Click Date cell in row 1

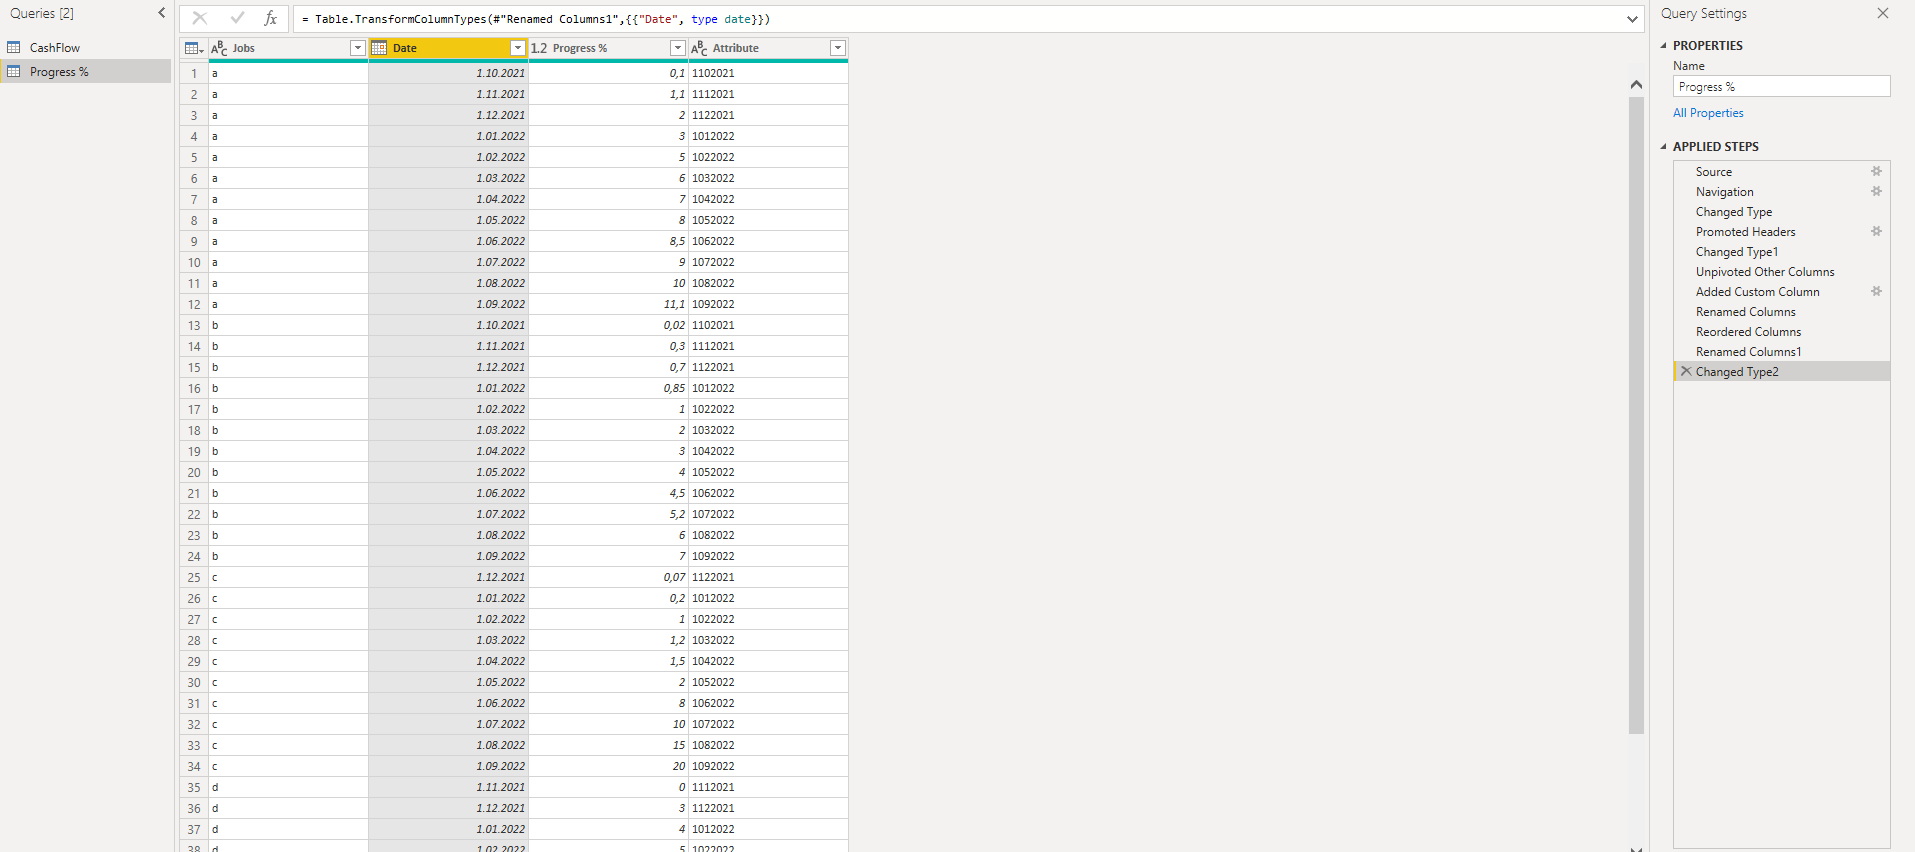(448, 73)
